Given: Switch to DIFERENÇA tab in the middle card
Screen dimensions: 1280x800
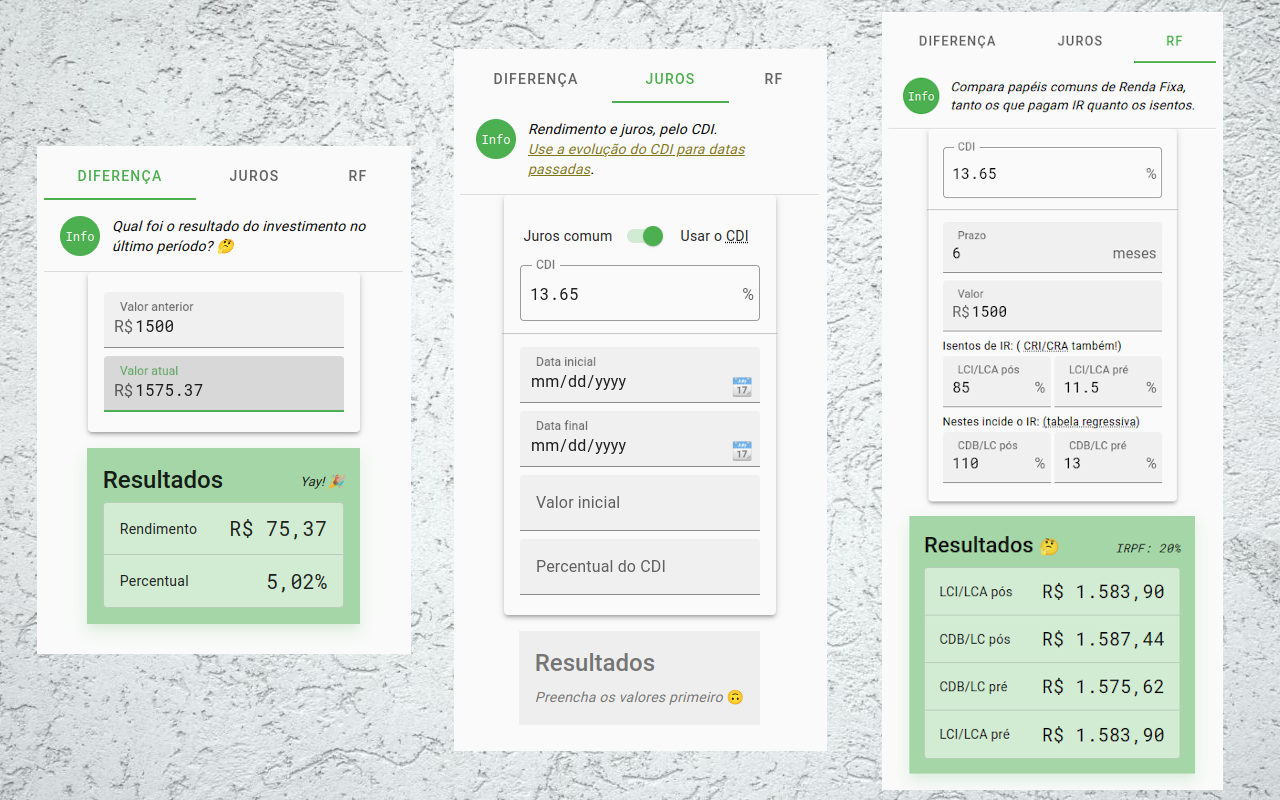Looking at the screenshot, I should pos(536,79).
